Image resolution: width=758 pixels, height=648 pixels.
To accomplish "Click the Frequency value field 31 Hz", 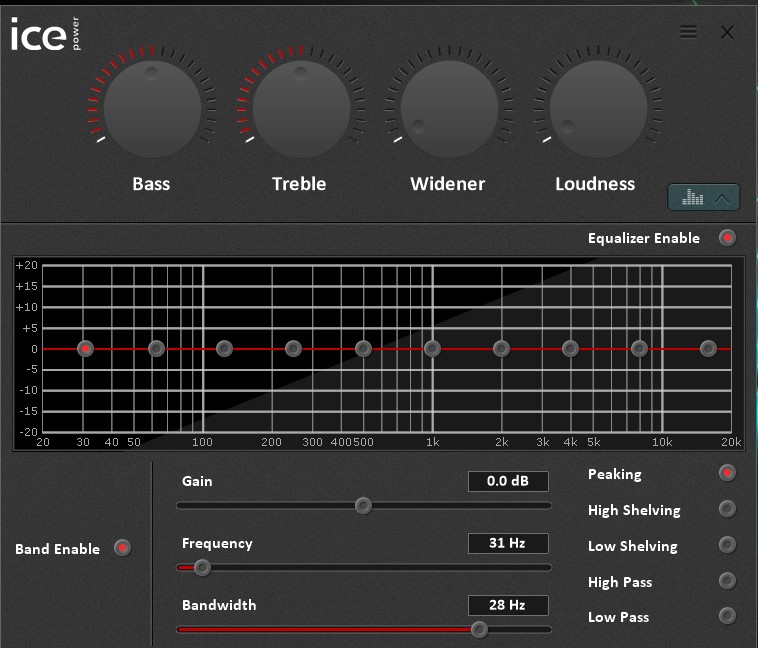I will click(x=508, y=543).
